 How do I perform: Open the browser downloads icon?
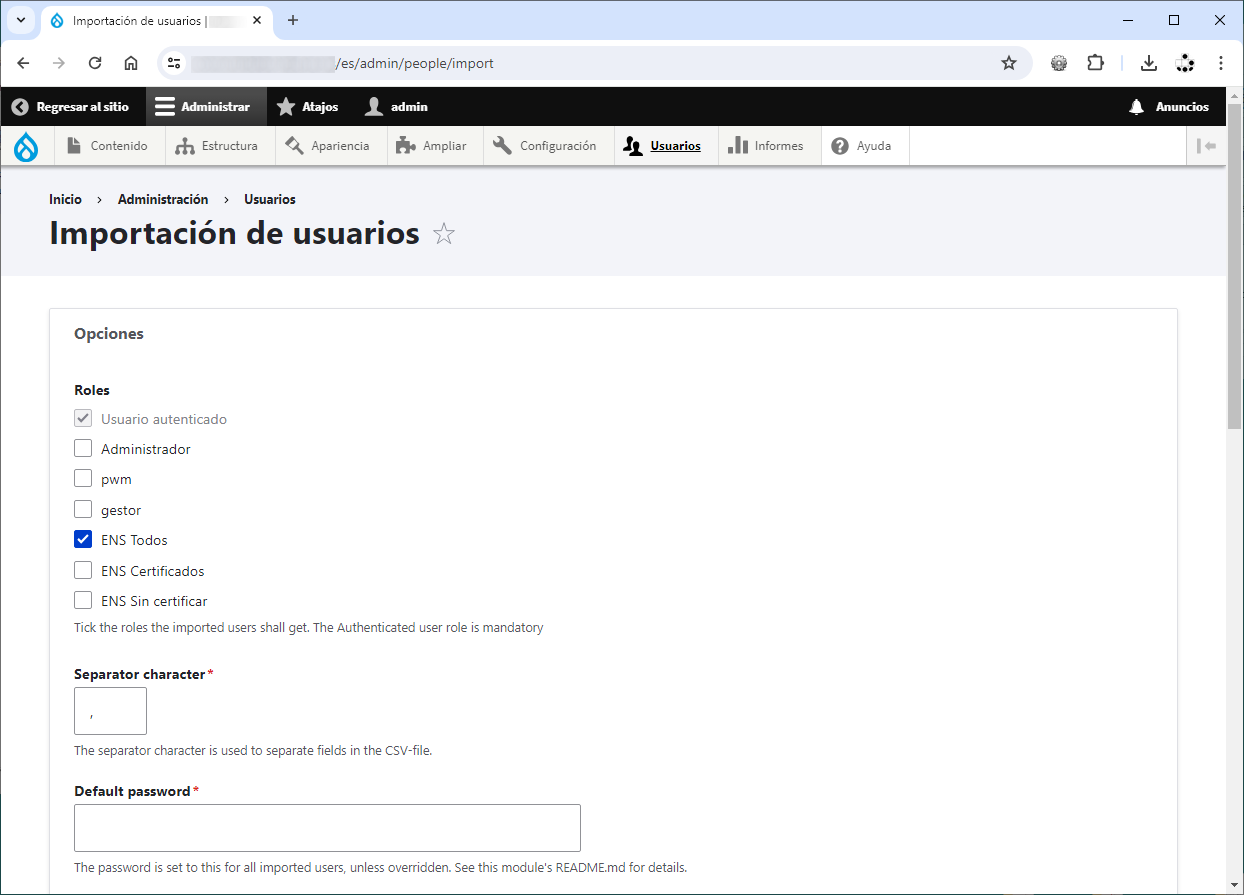click(1149, 63)
